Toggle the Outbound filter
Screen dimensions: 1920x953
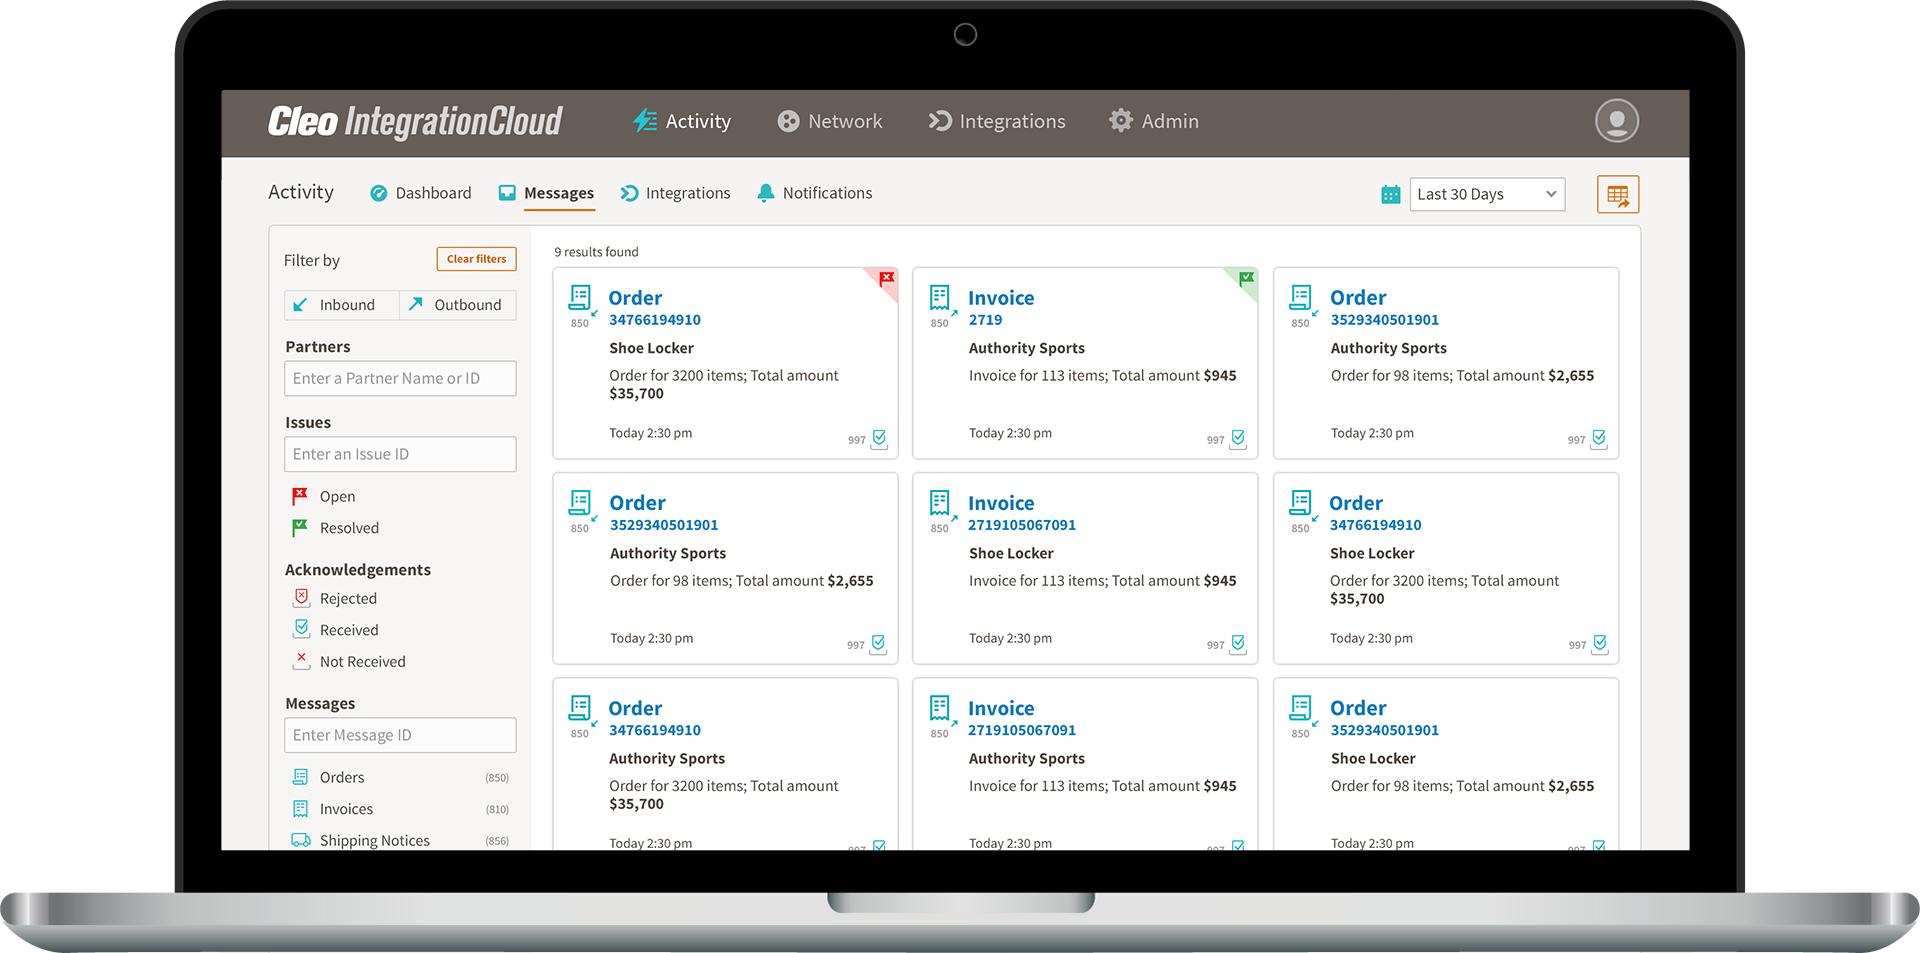tap(457, 304)
